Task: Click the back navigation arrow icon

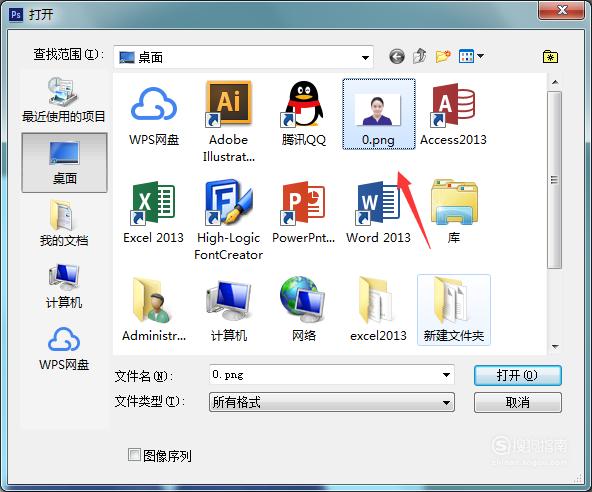Action: coord(397,57)
